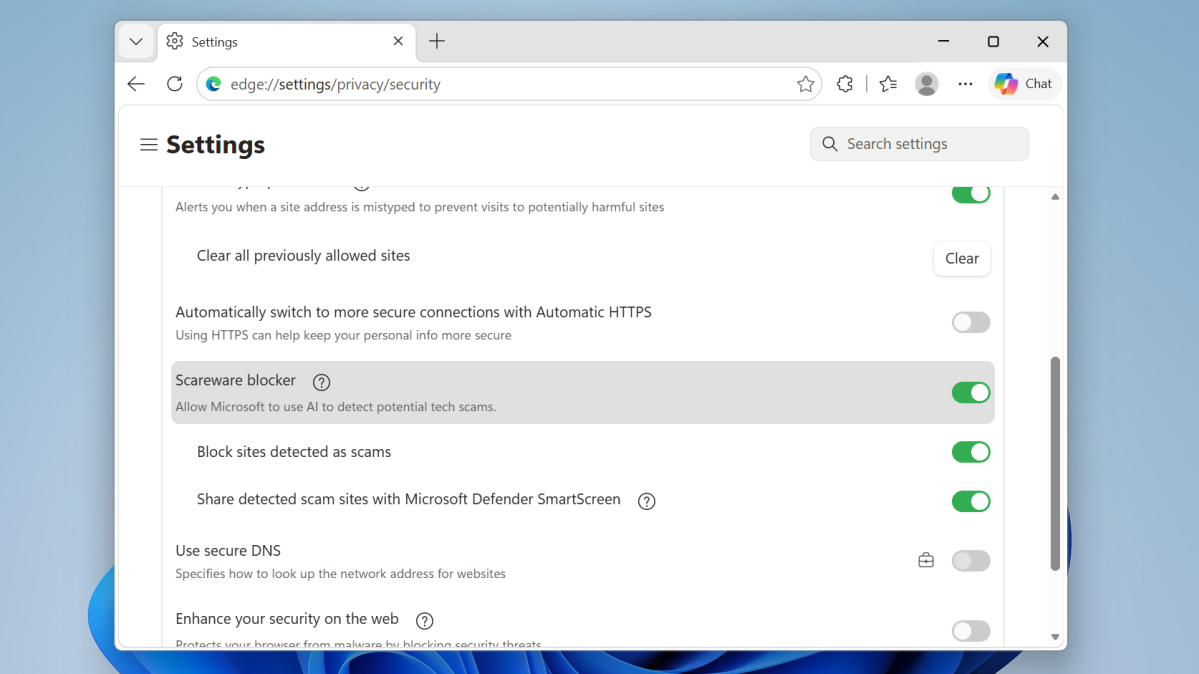The width and height of the screenshot is (1199, 674).
Task: Open the Extensions puzzle icon
Action: point(845,84)
